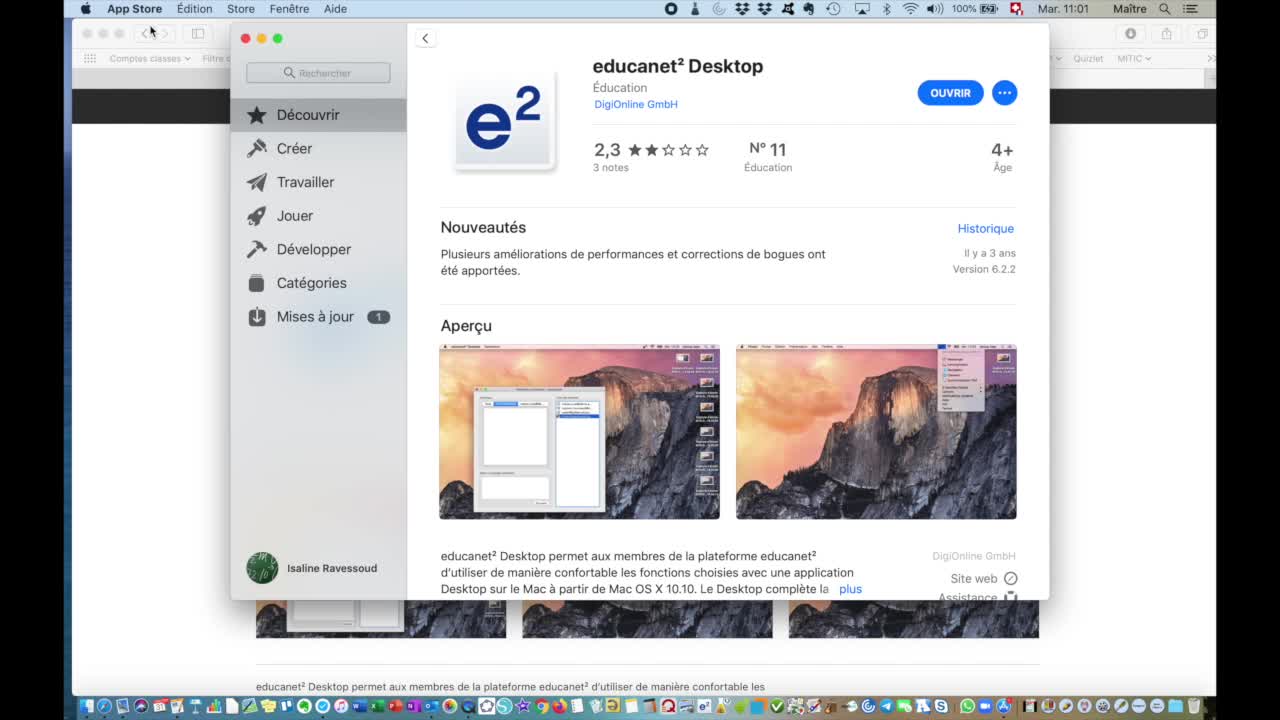Open the Store menu in menu bar

pos(240,9)
